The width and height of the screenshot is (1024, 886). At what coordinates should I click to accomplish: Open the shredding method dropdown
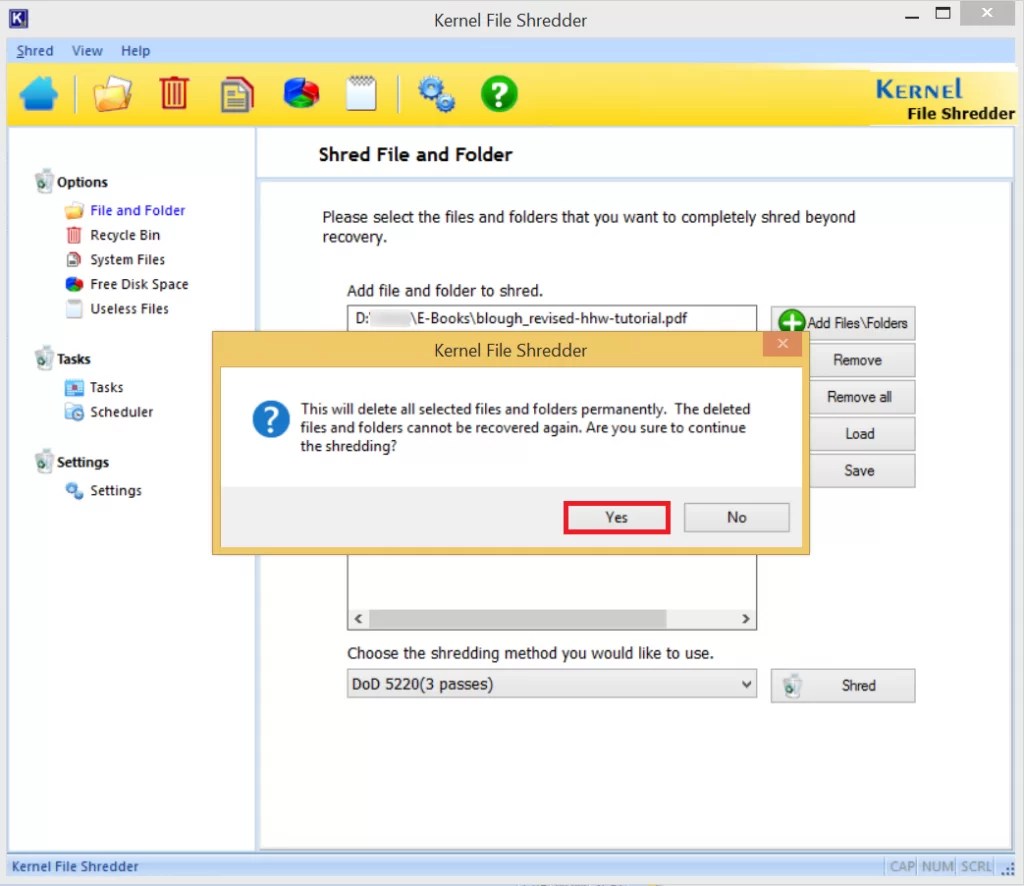(x=745, y=684)
